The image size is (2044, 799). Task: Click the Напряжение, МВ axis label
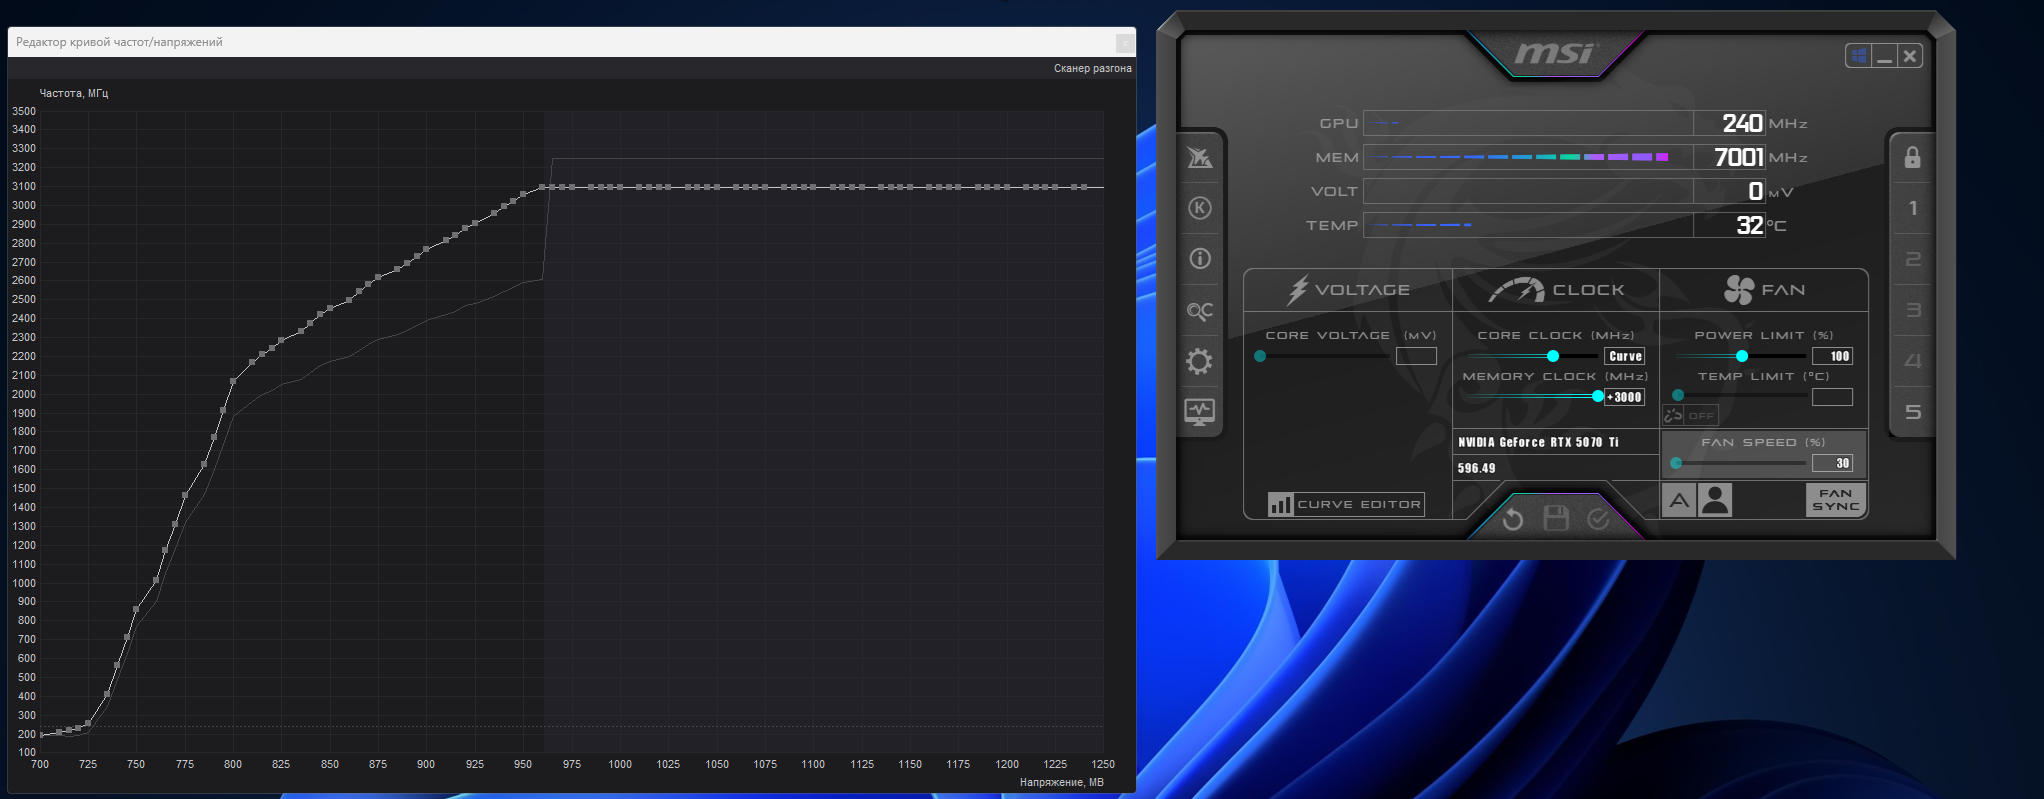tap(1062, 782)
